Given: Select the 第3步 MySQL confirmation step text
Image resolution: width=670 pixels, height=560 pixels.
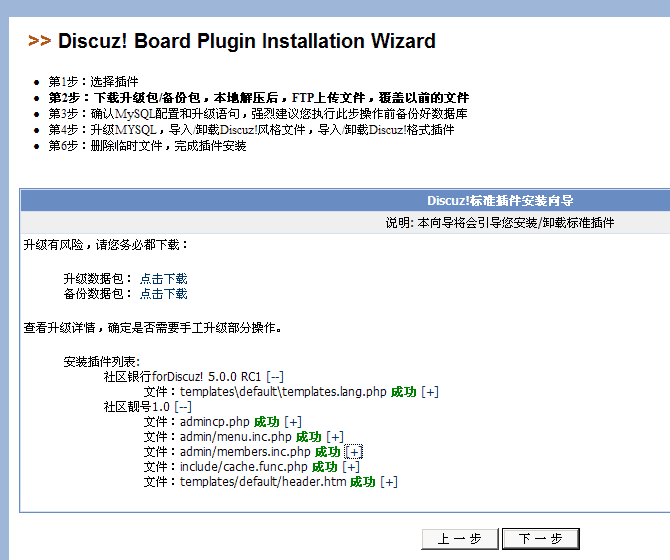Looking at the screenshot, I should pos(258,114).
